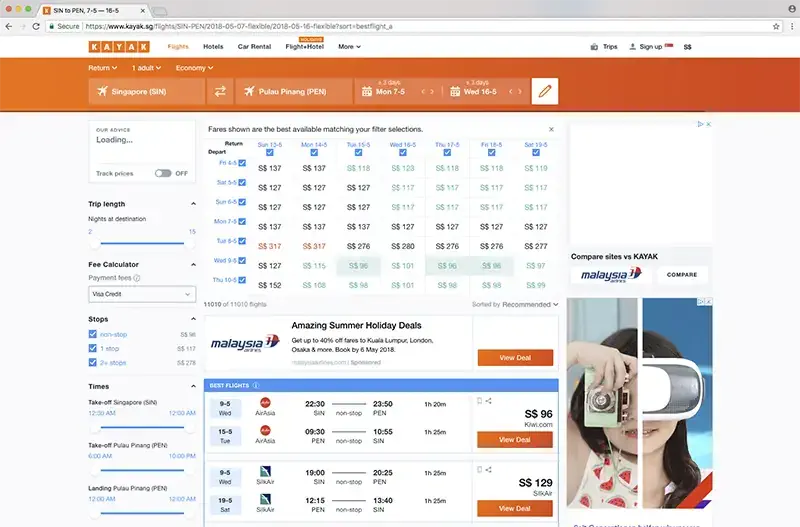This screenshot has width=800, height=527.
Task: Open the Economy cabin class dropdown
Action: click(x=194, y=68)
